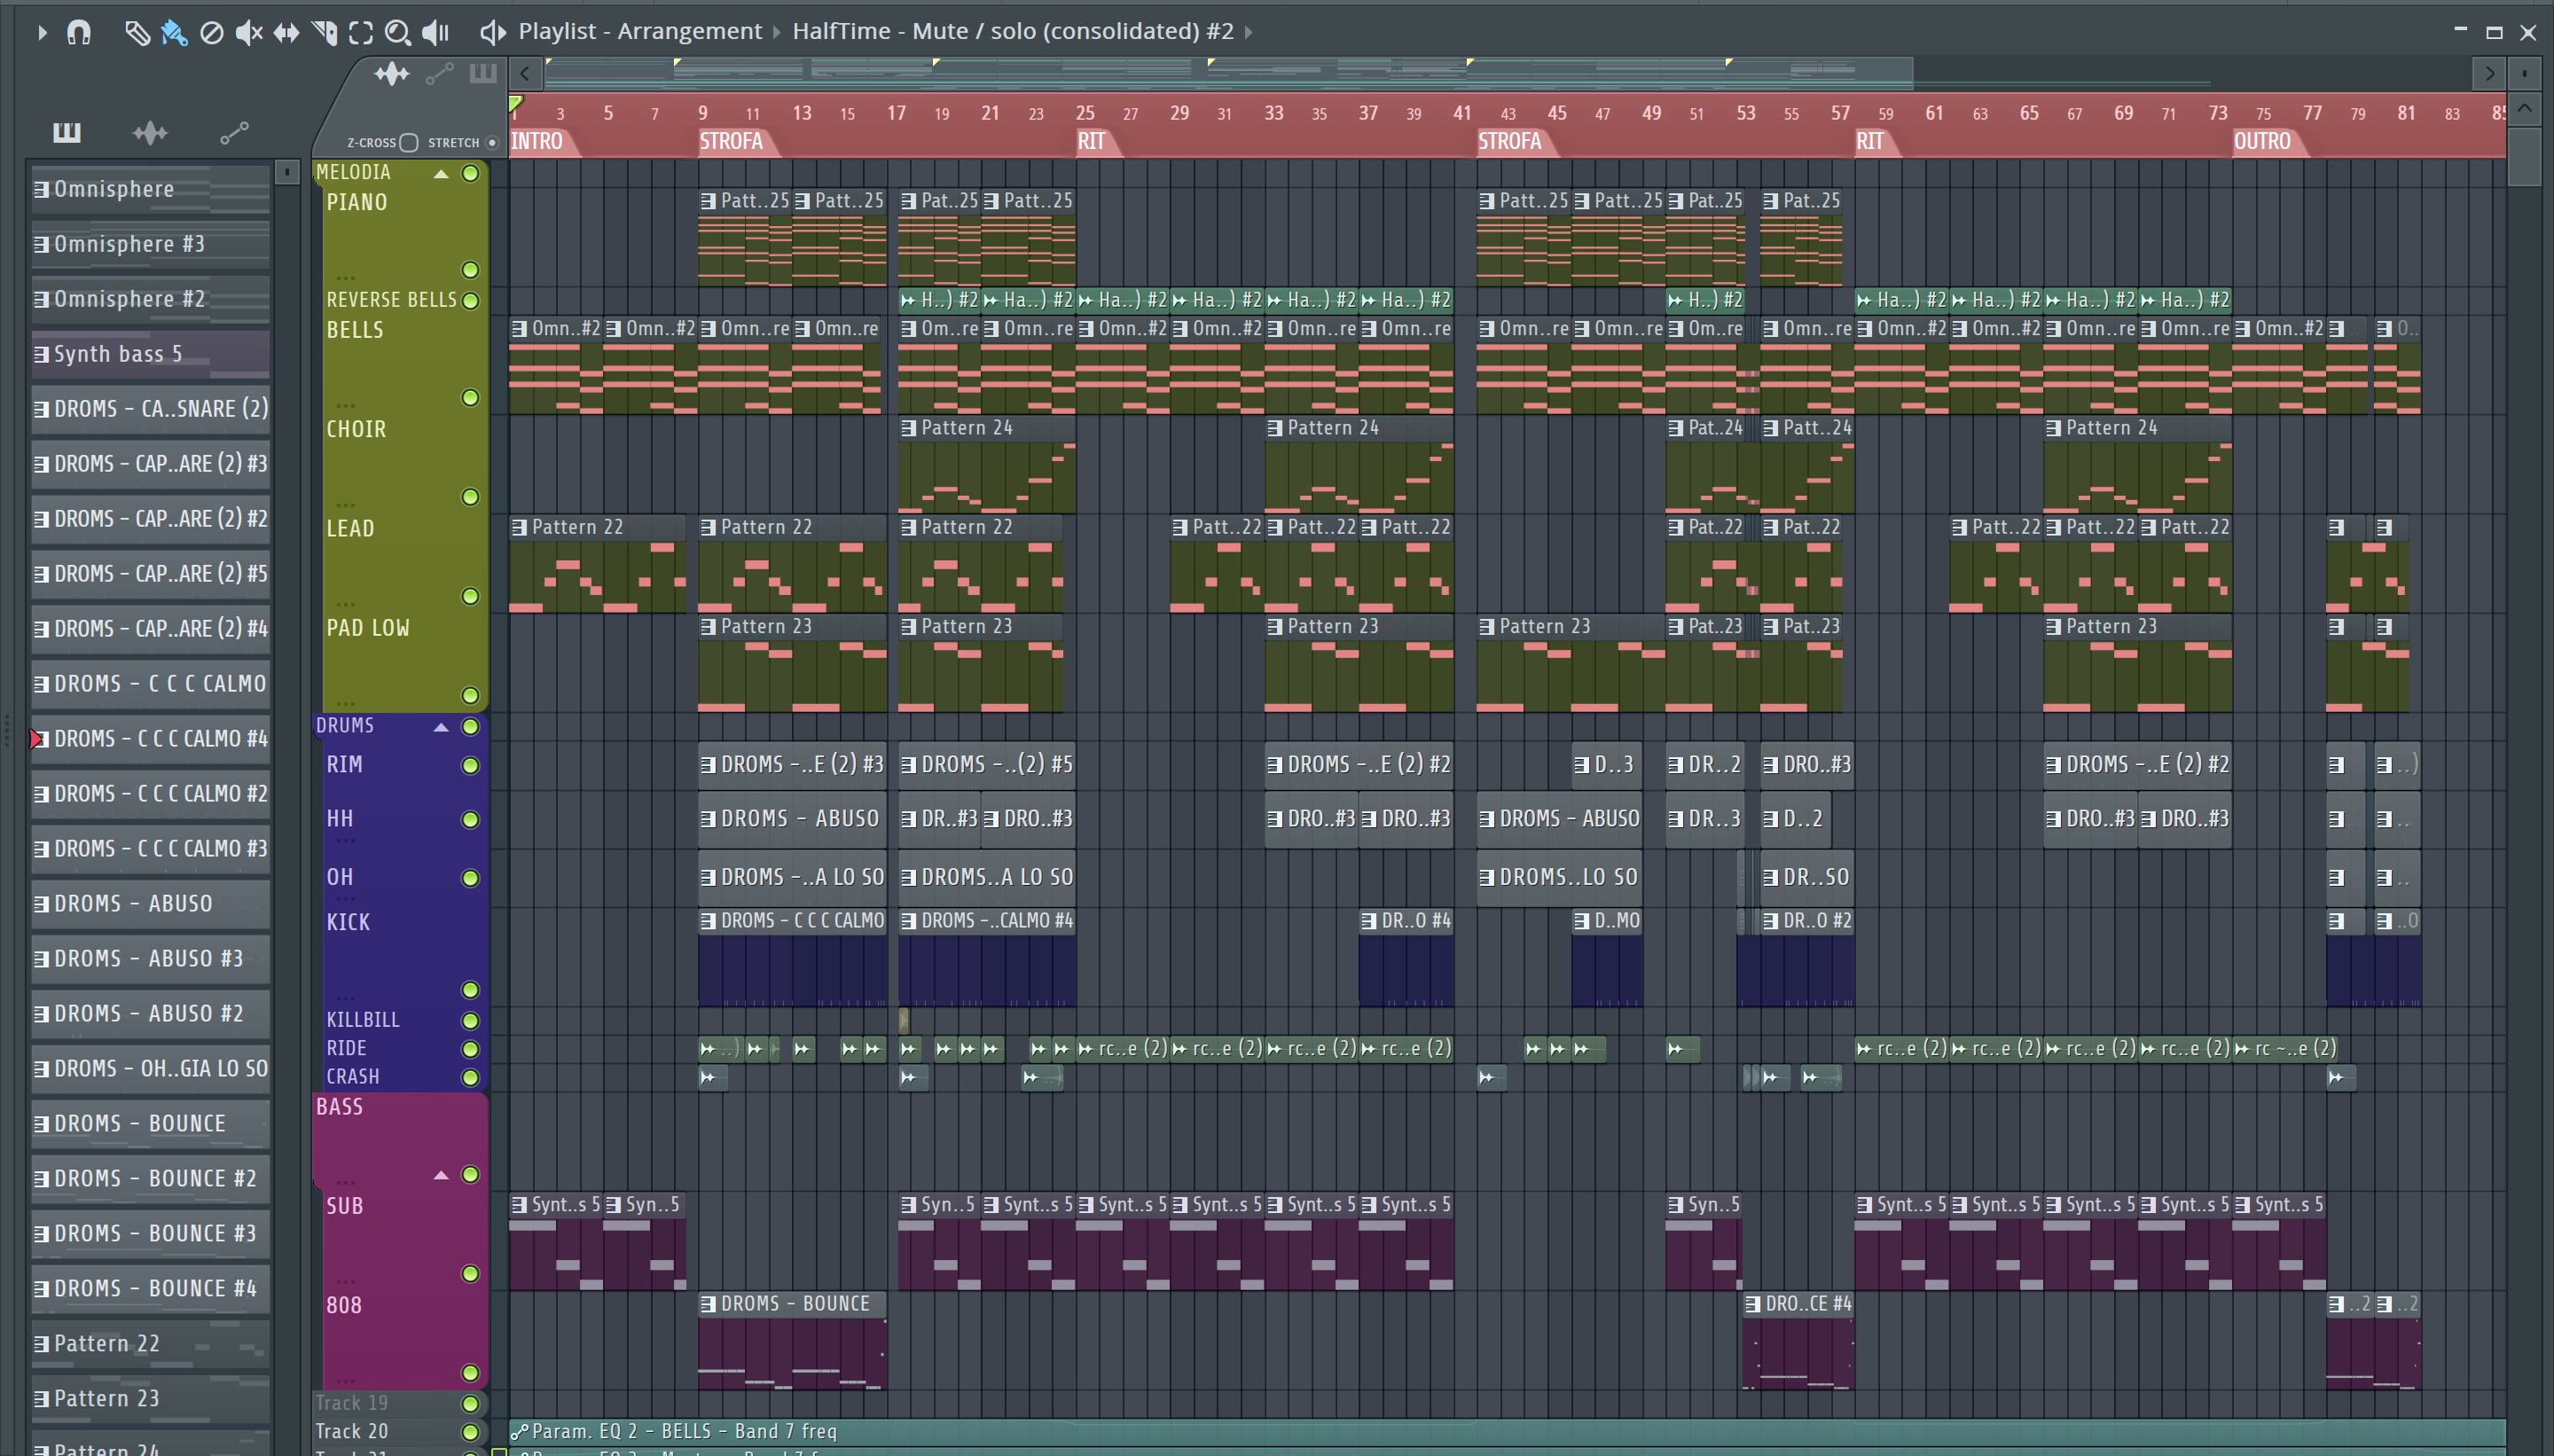Select first Pattern 24 clip in CHOIR
The height and width of the screenshot is (1456, 2554).
coord(986,465)
